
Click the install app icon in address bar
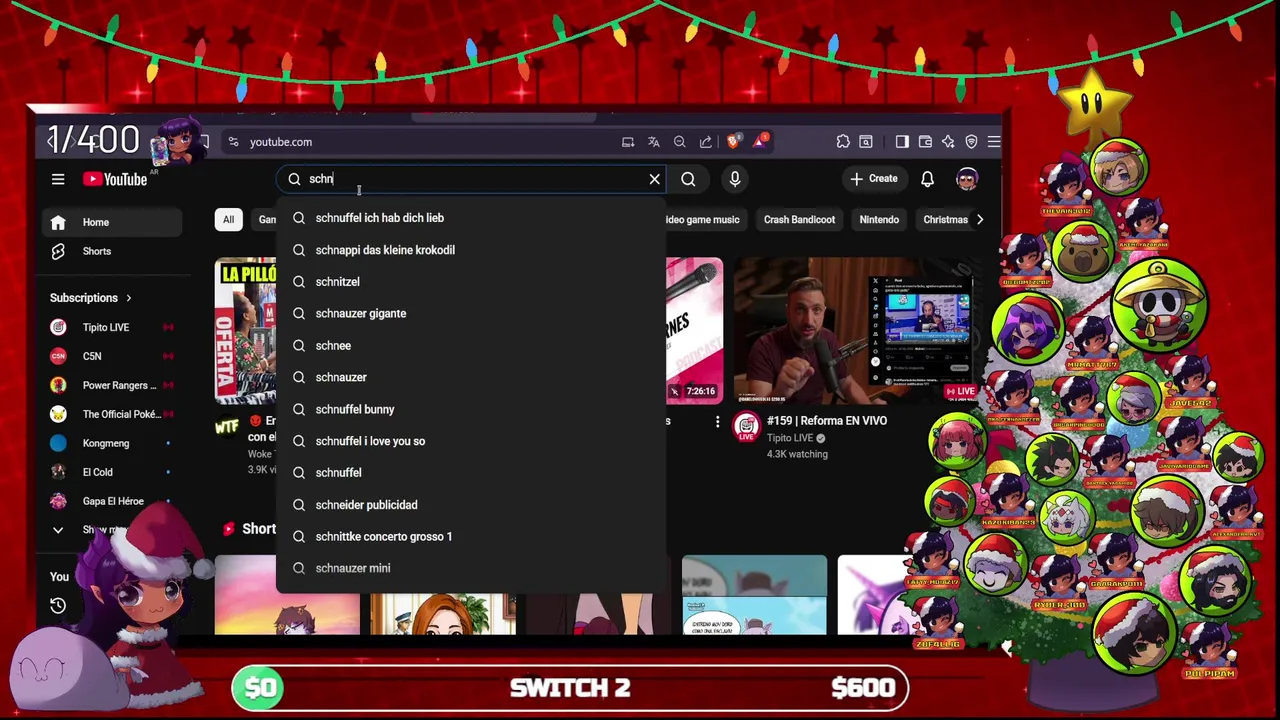[x=628, y=142]
